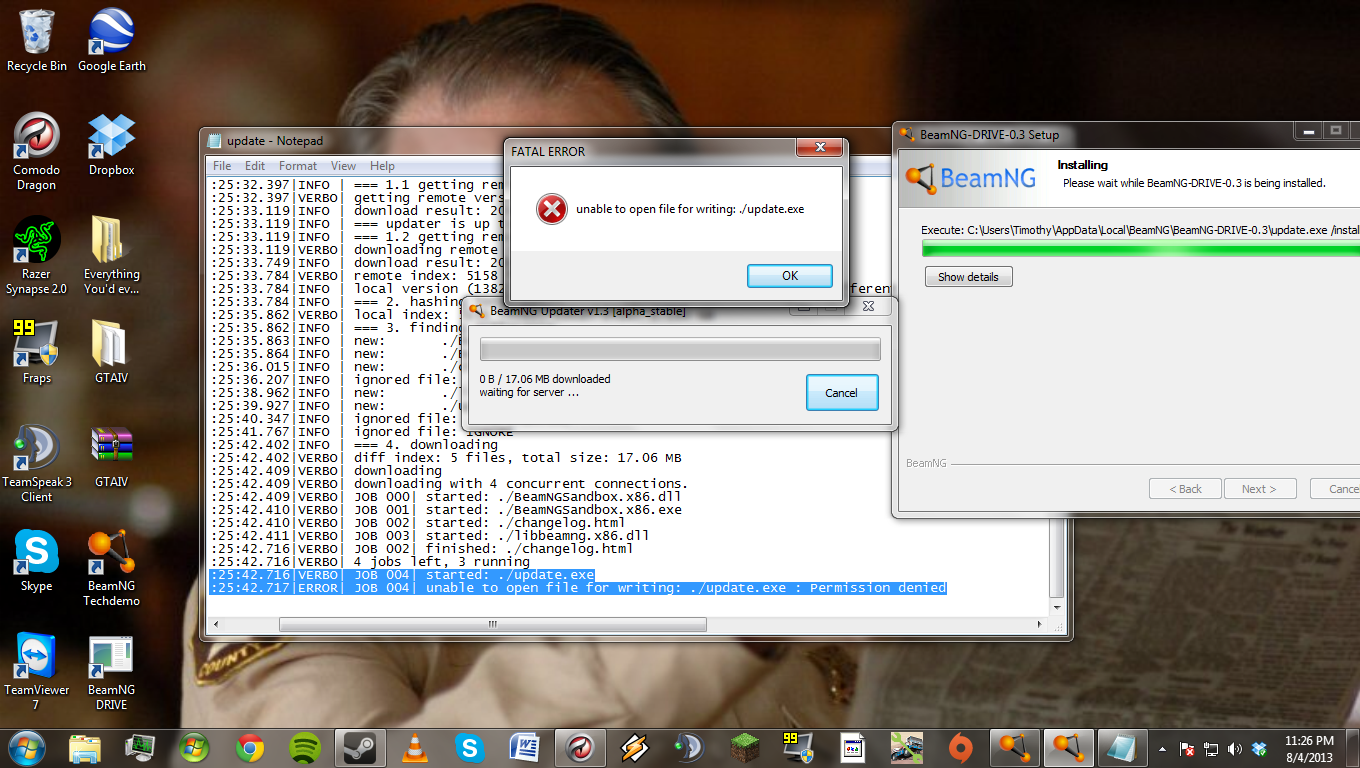Viewport: 1360px width, 768px height.
Task: Click the 'Permission denied' error line in Notepad
Action: click(x=578, y=588)
